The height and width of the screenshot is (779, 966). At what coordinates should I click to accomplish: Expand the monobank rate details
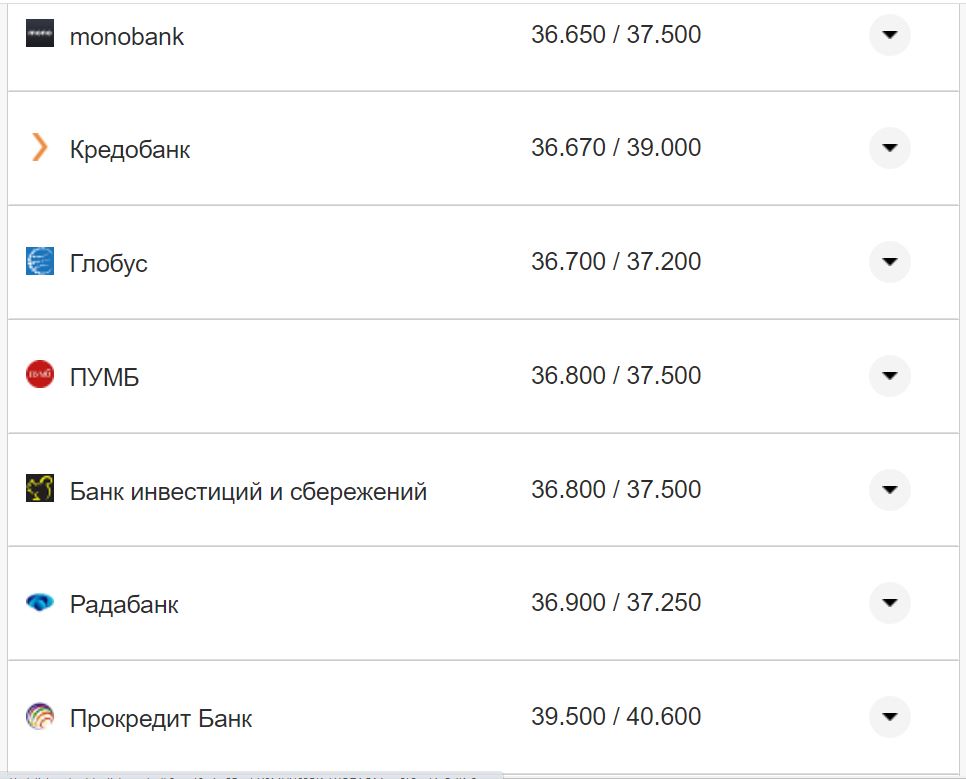(x=889, y=35)
